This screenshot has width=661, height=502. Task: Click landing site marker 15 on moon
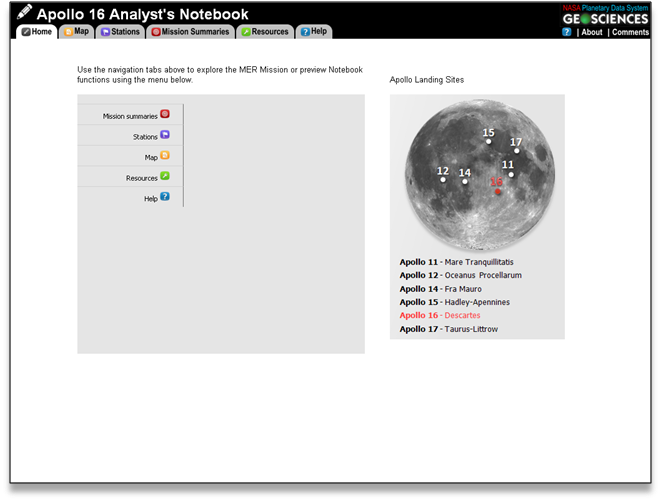[x=489, y=142]
